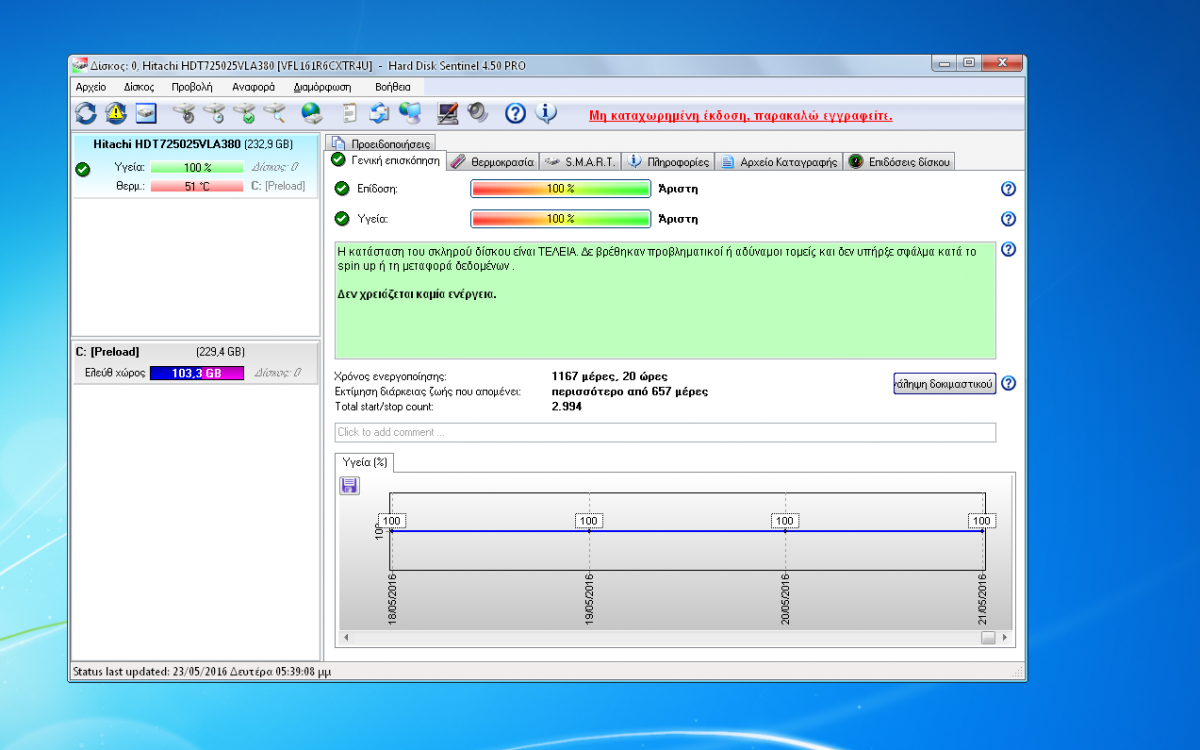Click the disk with magnifying glass icon
This screenshot has width=1200, height=750.
point(275,113)
